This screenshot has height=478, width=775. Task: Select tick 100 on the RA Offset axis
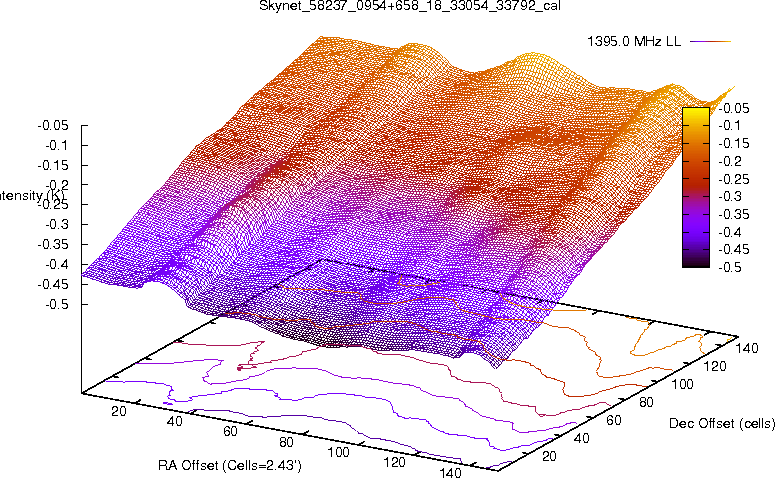338,452
